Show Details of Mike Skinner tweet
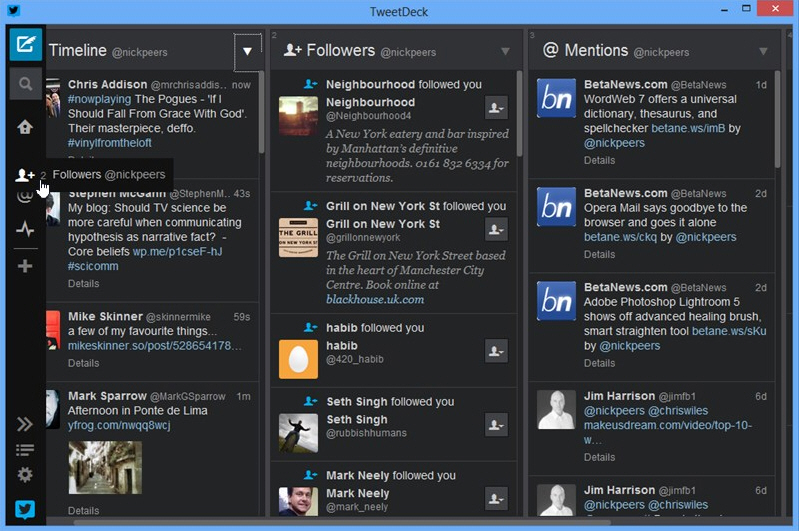 pyautogui.click(x=84, y=363)
